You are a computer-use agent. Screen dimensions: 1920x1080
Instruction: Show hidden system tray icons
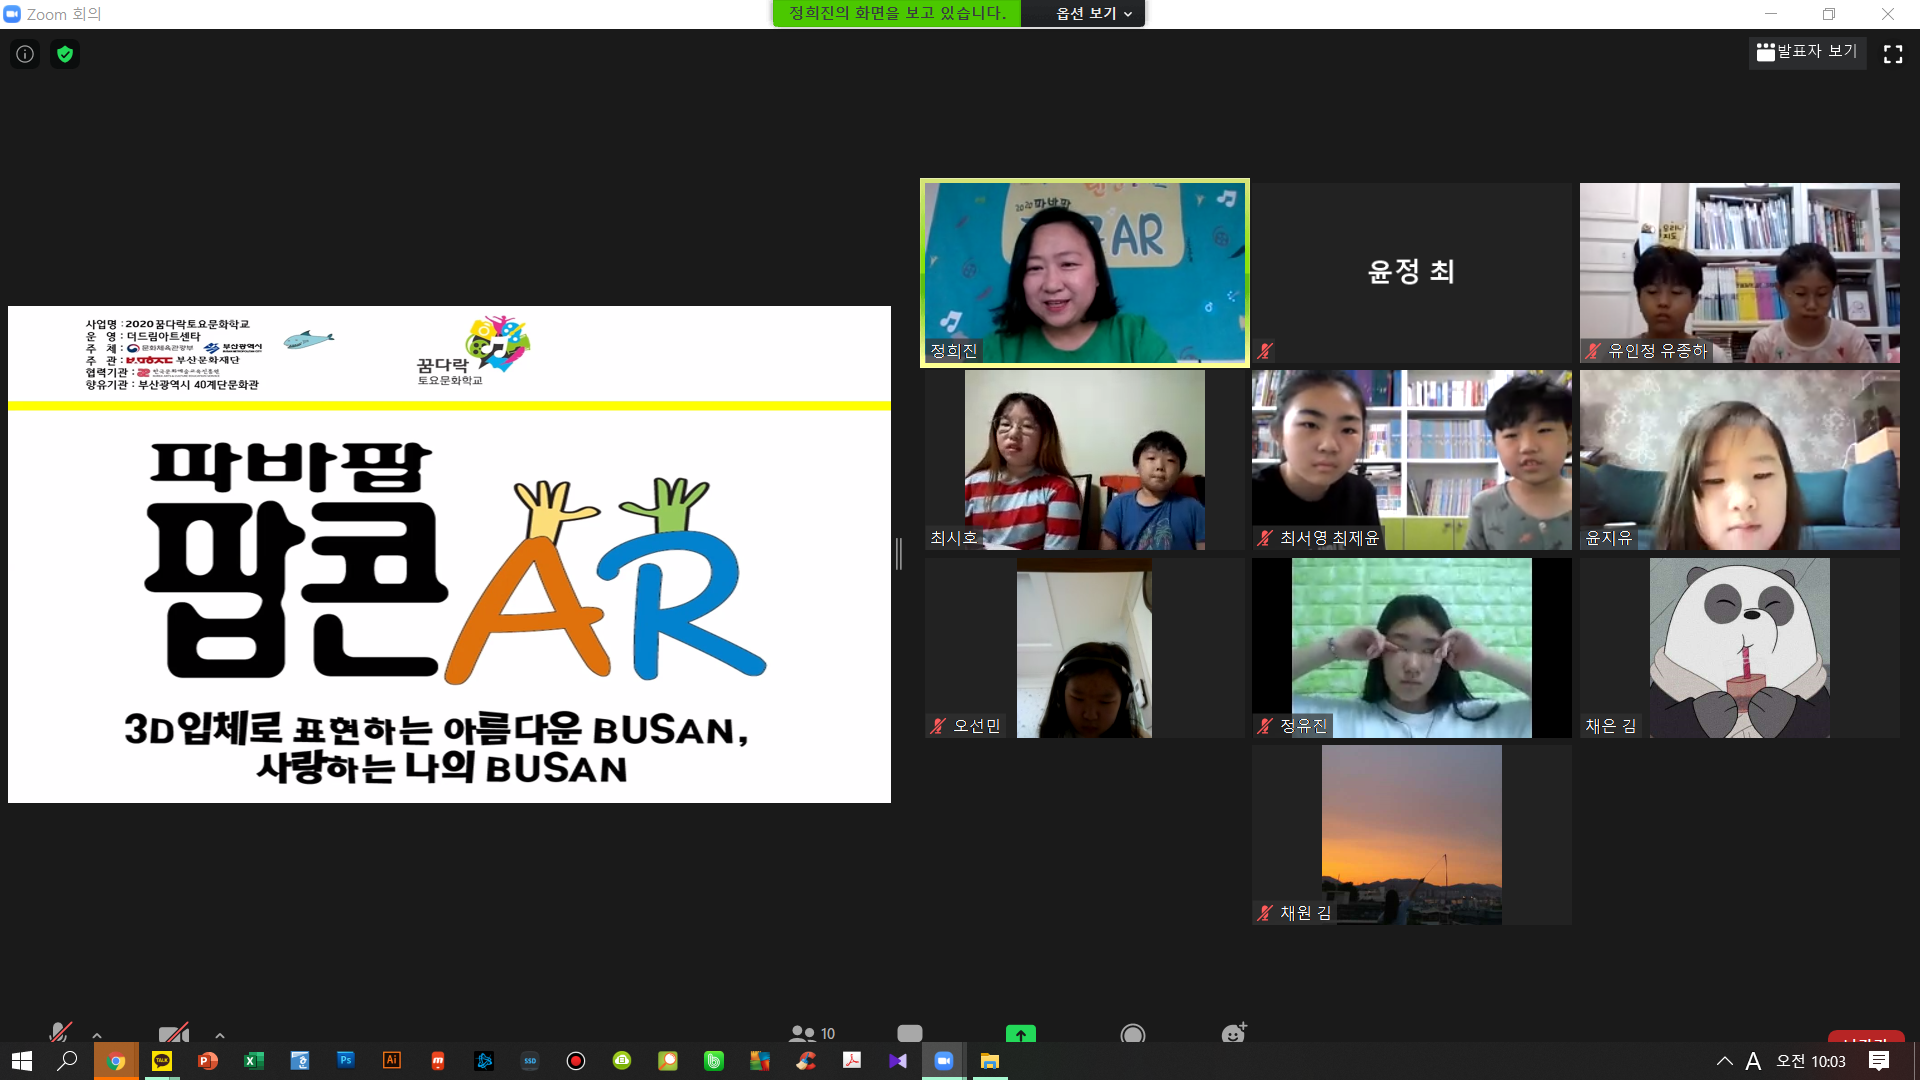pos(1724,1061)
